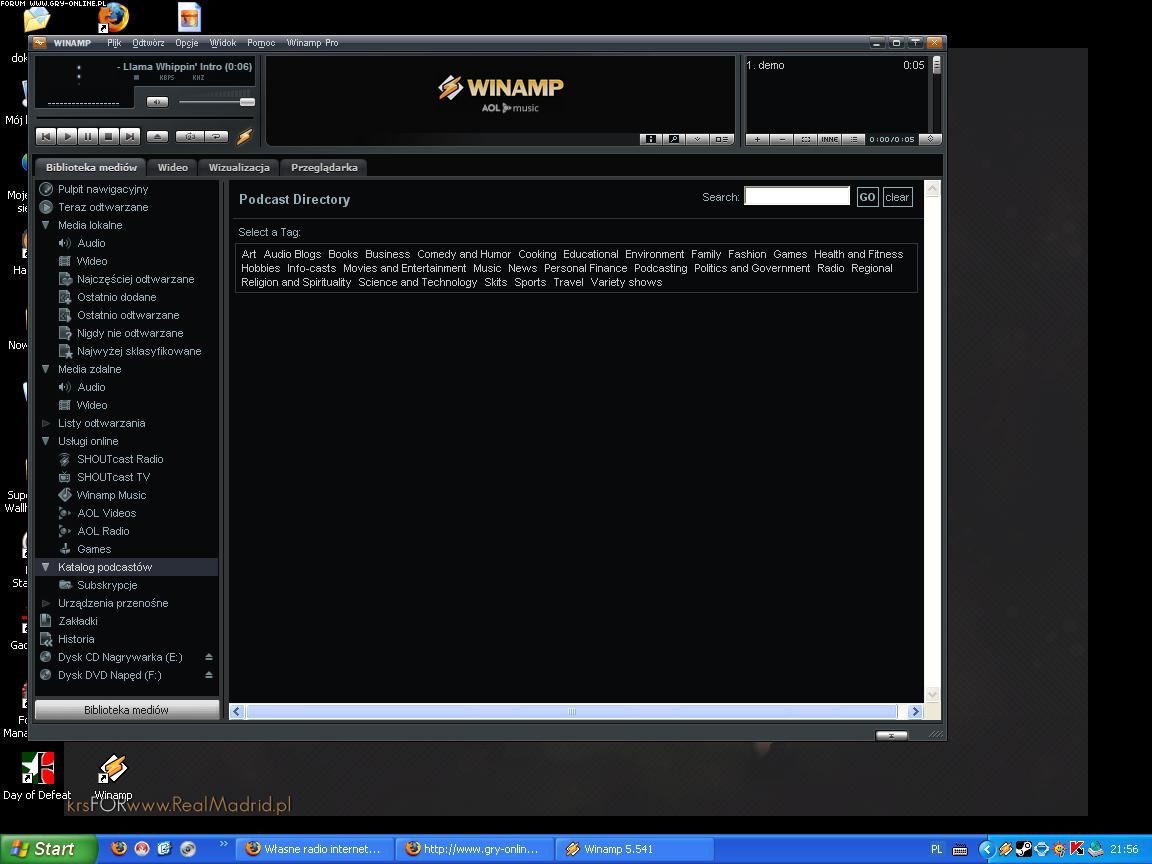Open Pulpit nawigacyjny in the library

point(103,189)
